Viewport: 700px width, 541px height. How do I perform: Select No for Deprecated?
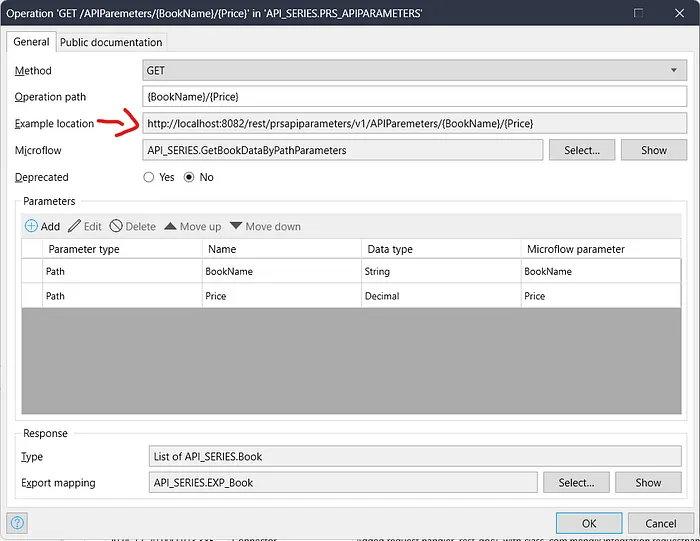(189, 177)
